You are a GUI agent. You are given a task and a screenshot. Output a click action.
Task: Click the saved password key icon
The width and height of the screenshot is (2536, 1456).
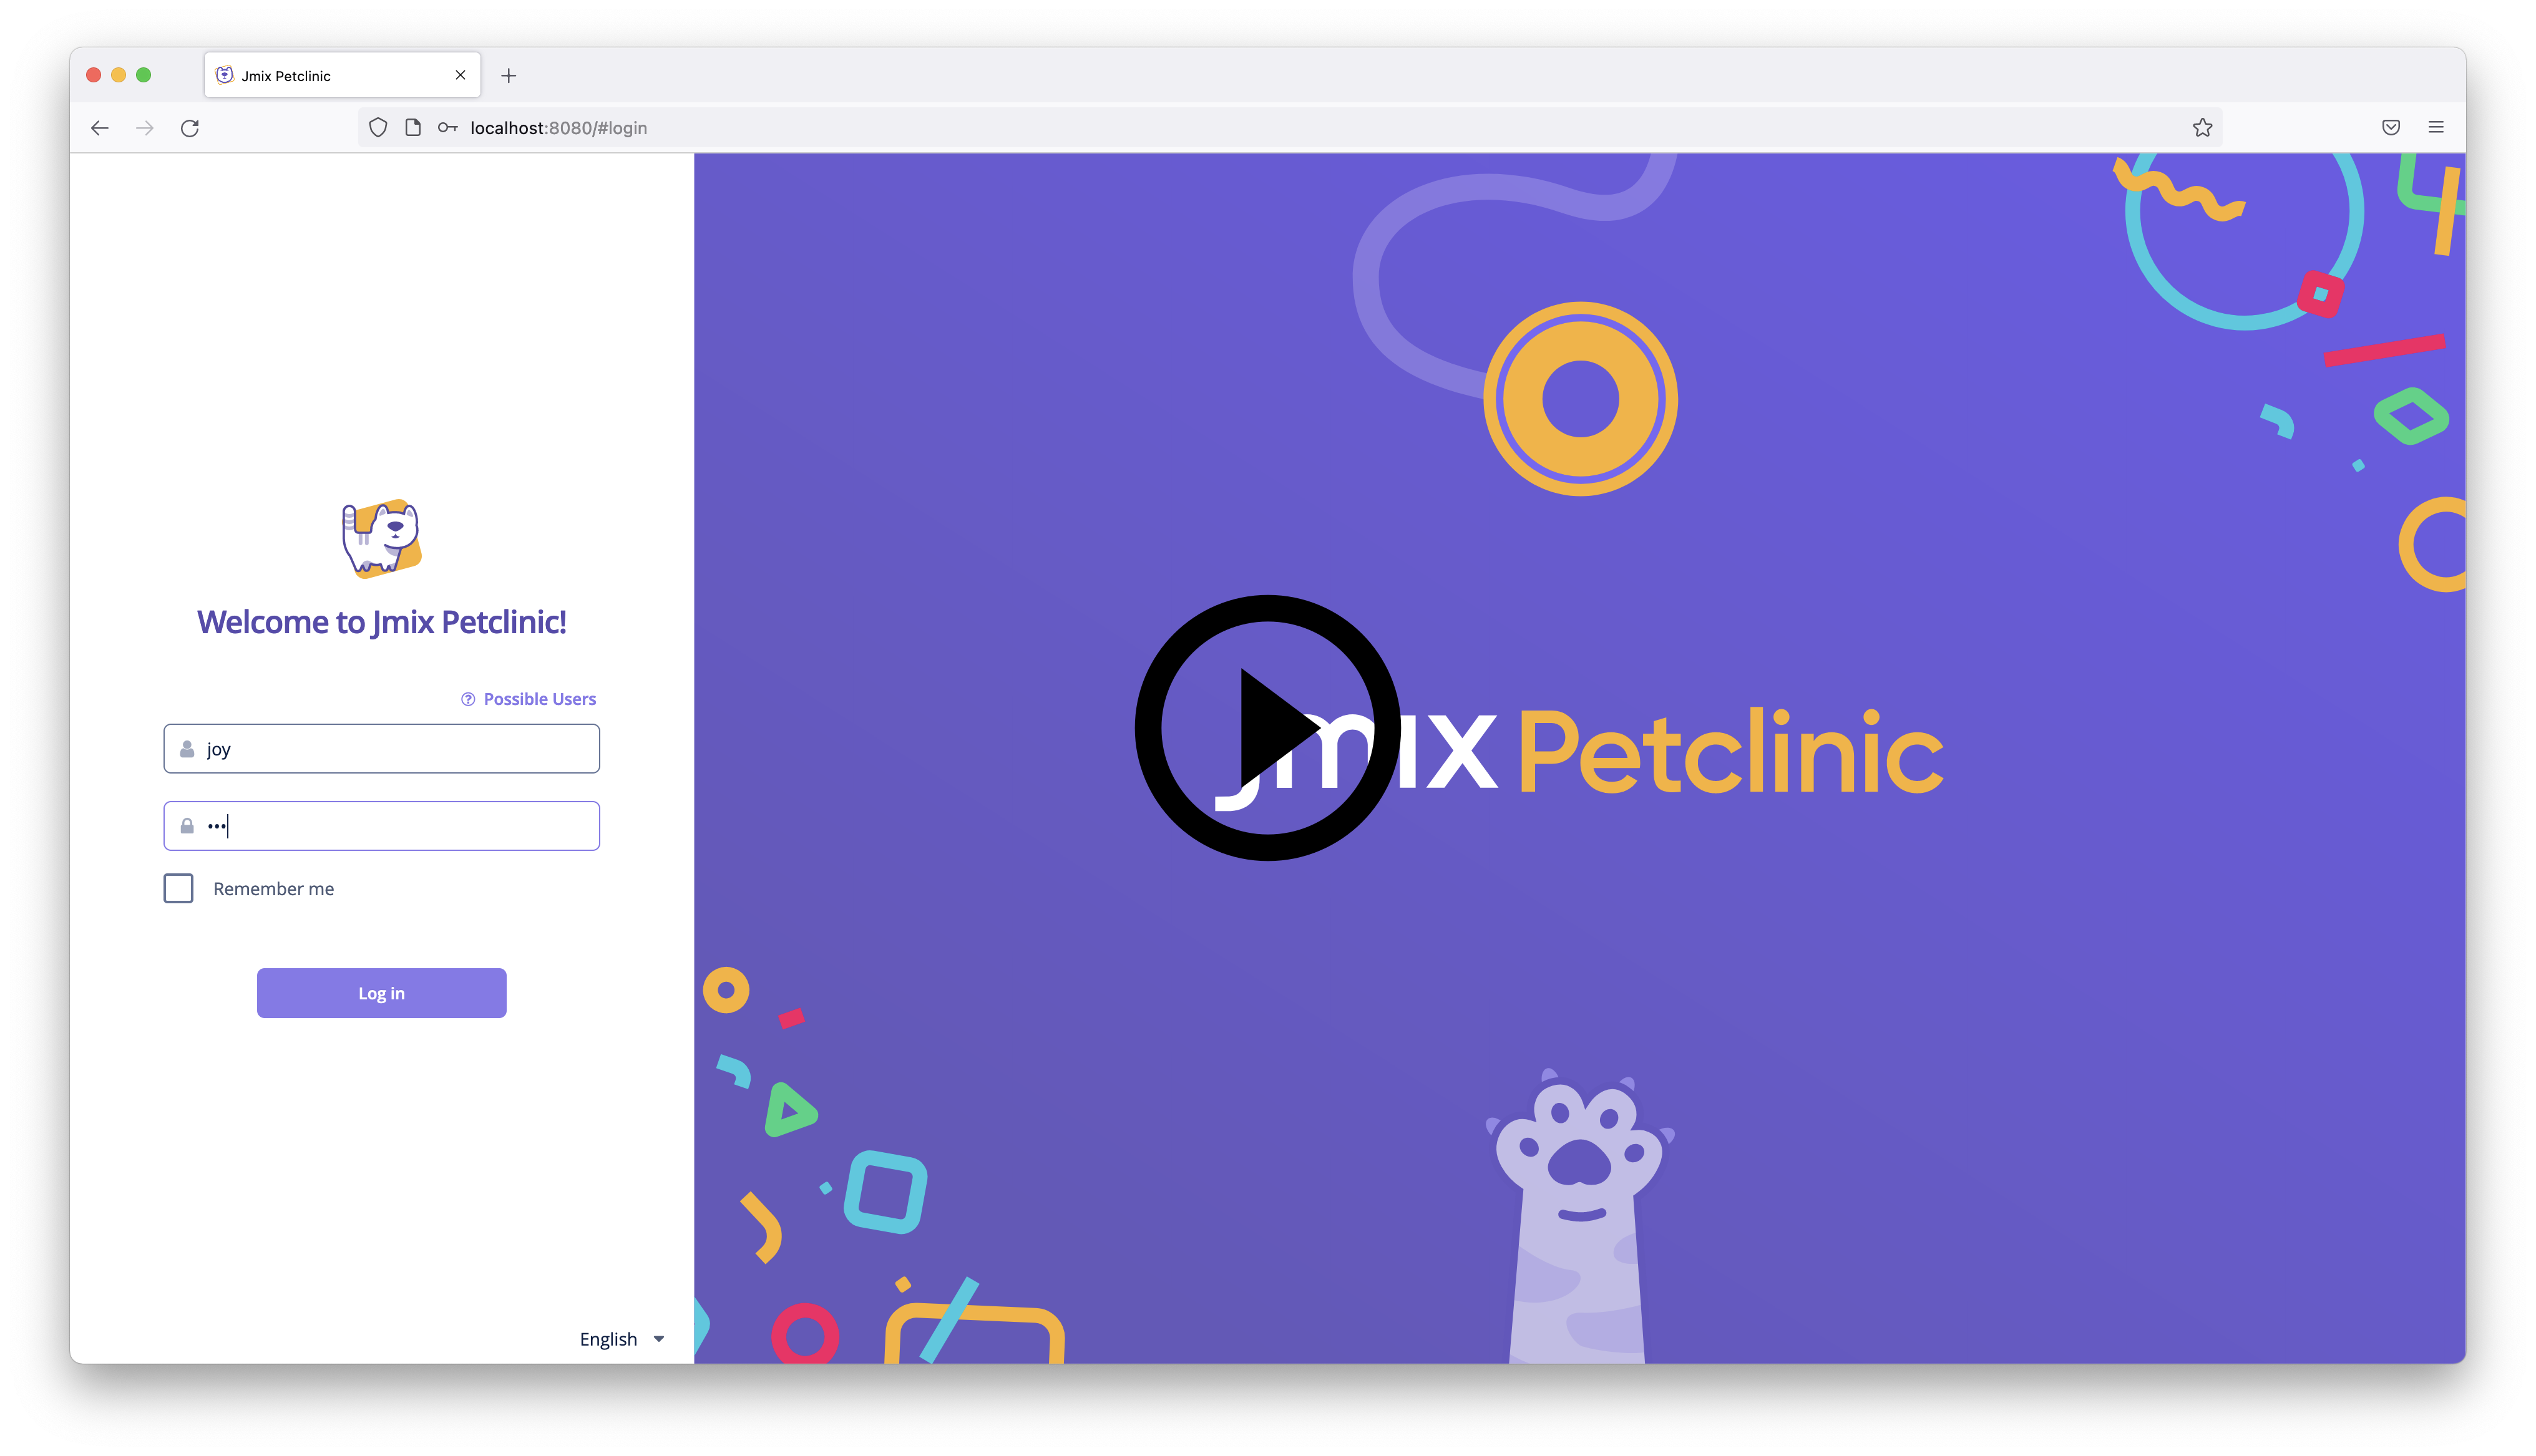click(x=447, y=128)
